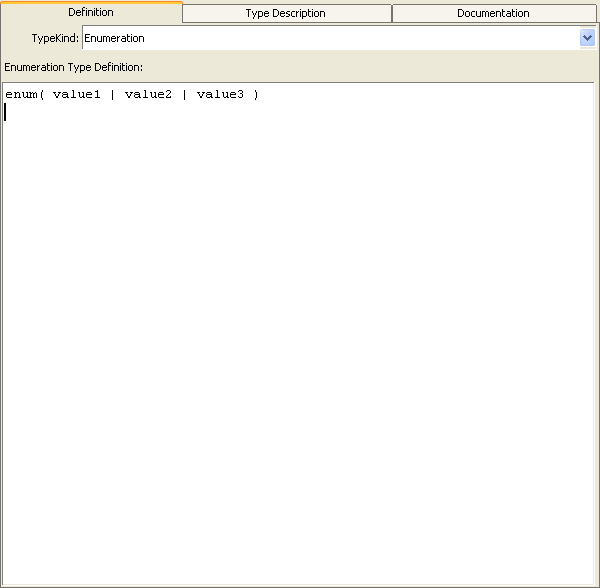The width and height of the screenshot is (600, 588).
Task: Click the pipe between value1 and value2
Action: pyautogui.click(x=113, y=94)
